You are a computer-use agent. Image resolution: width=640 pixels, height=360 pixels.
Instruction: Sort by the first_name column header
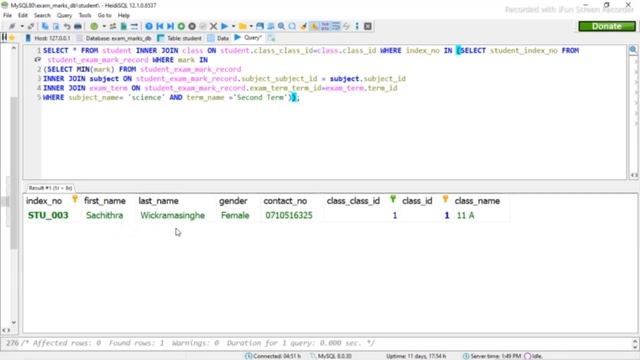pyautogui.click(x=108, y=200)
